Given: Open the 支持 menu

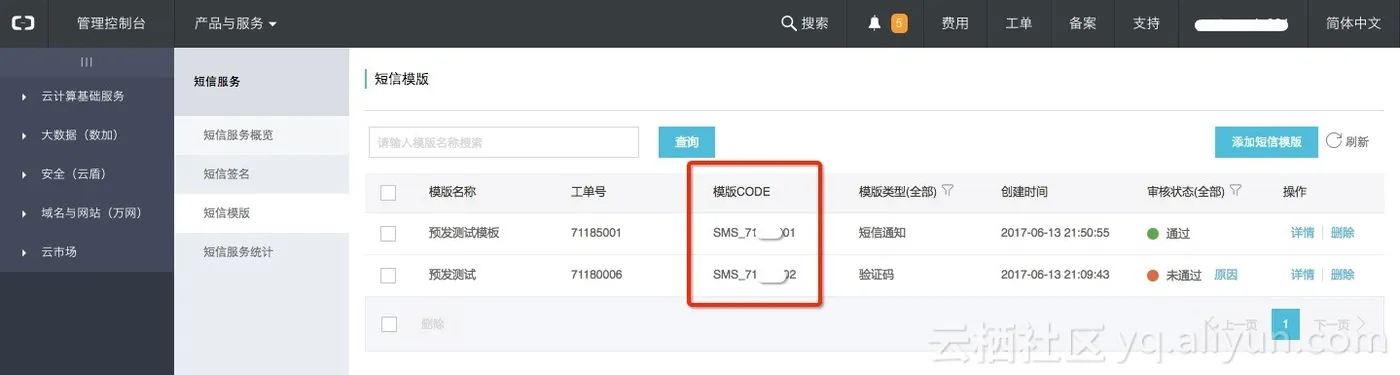Looking at the screenshot, I should pyautogui.click(x=1146, y=23).
